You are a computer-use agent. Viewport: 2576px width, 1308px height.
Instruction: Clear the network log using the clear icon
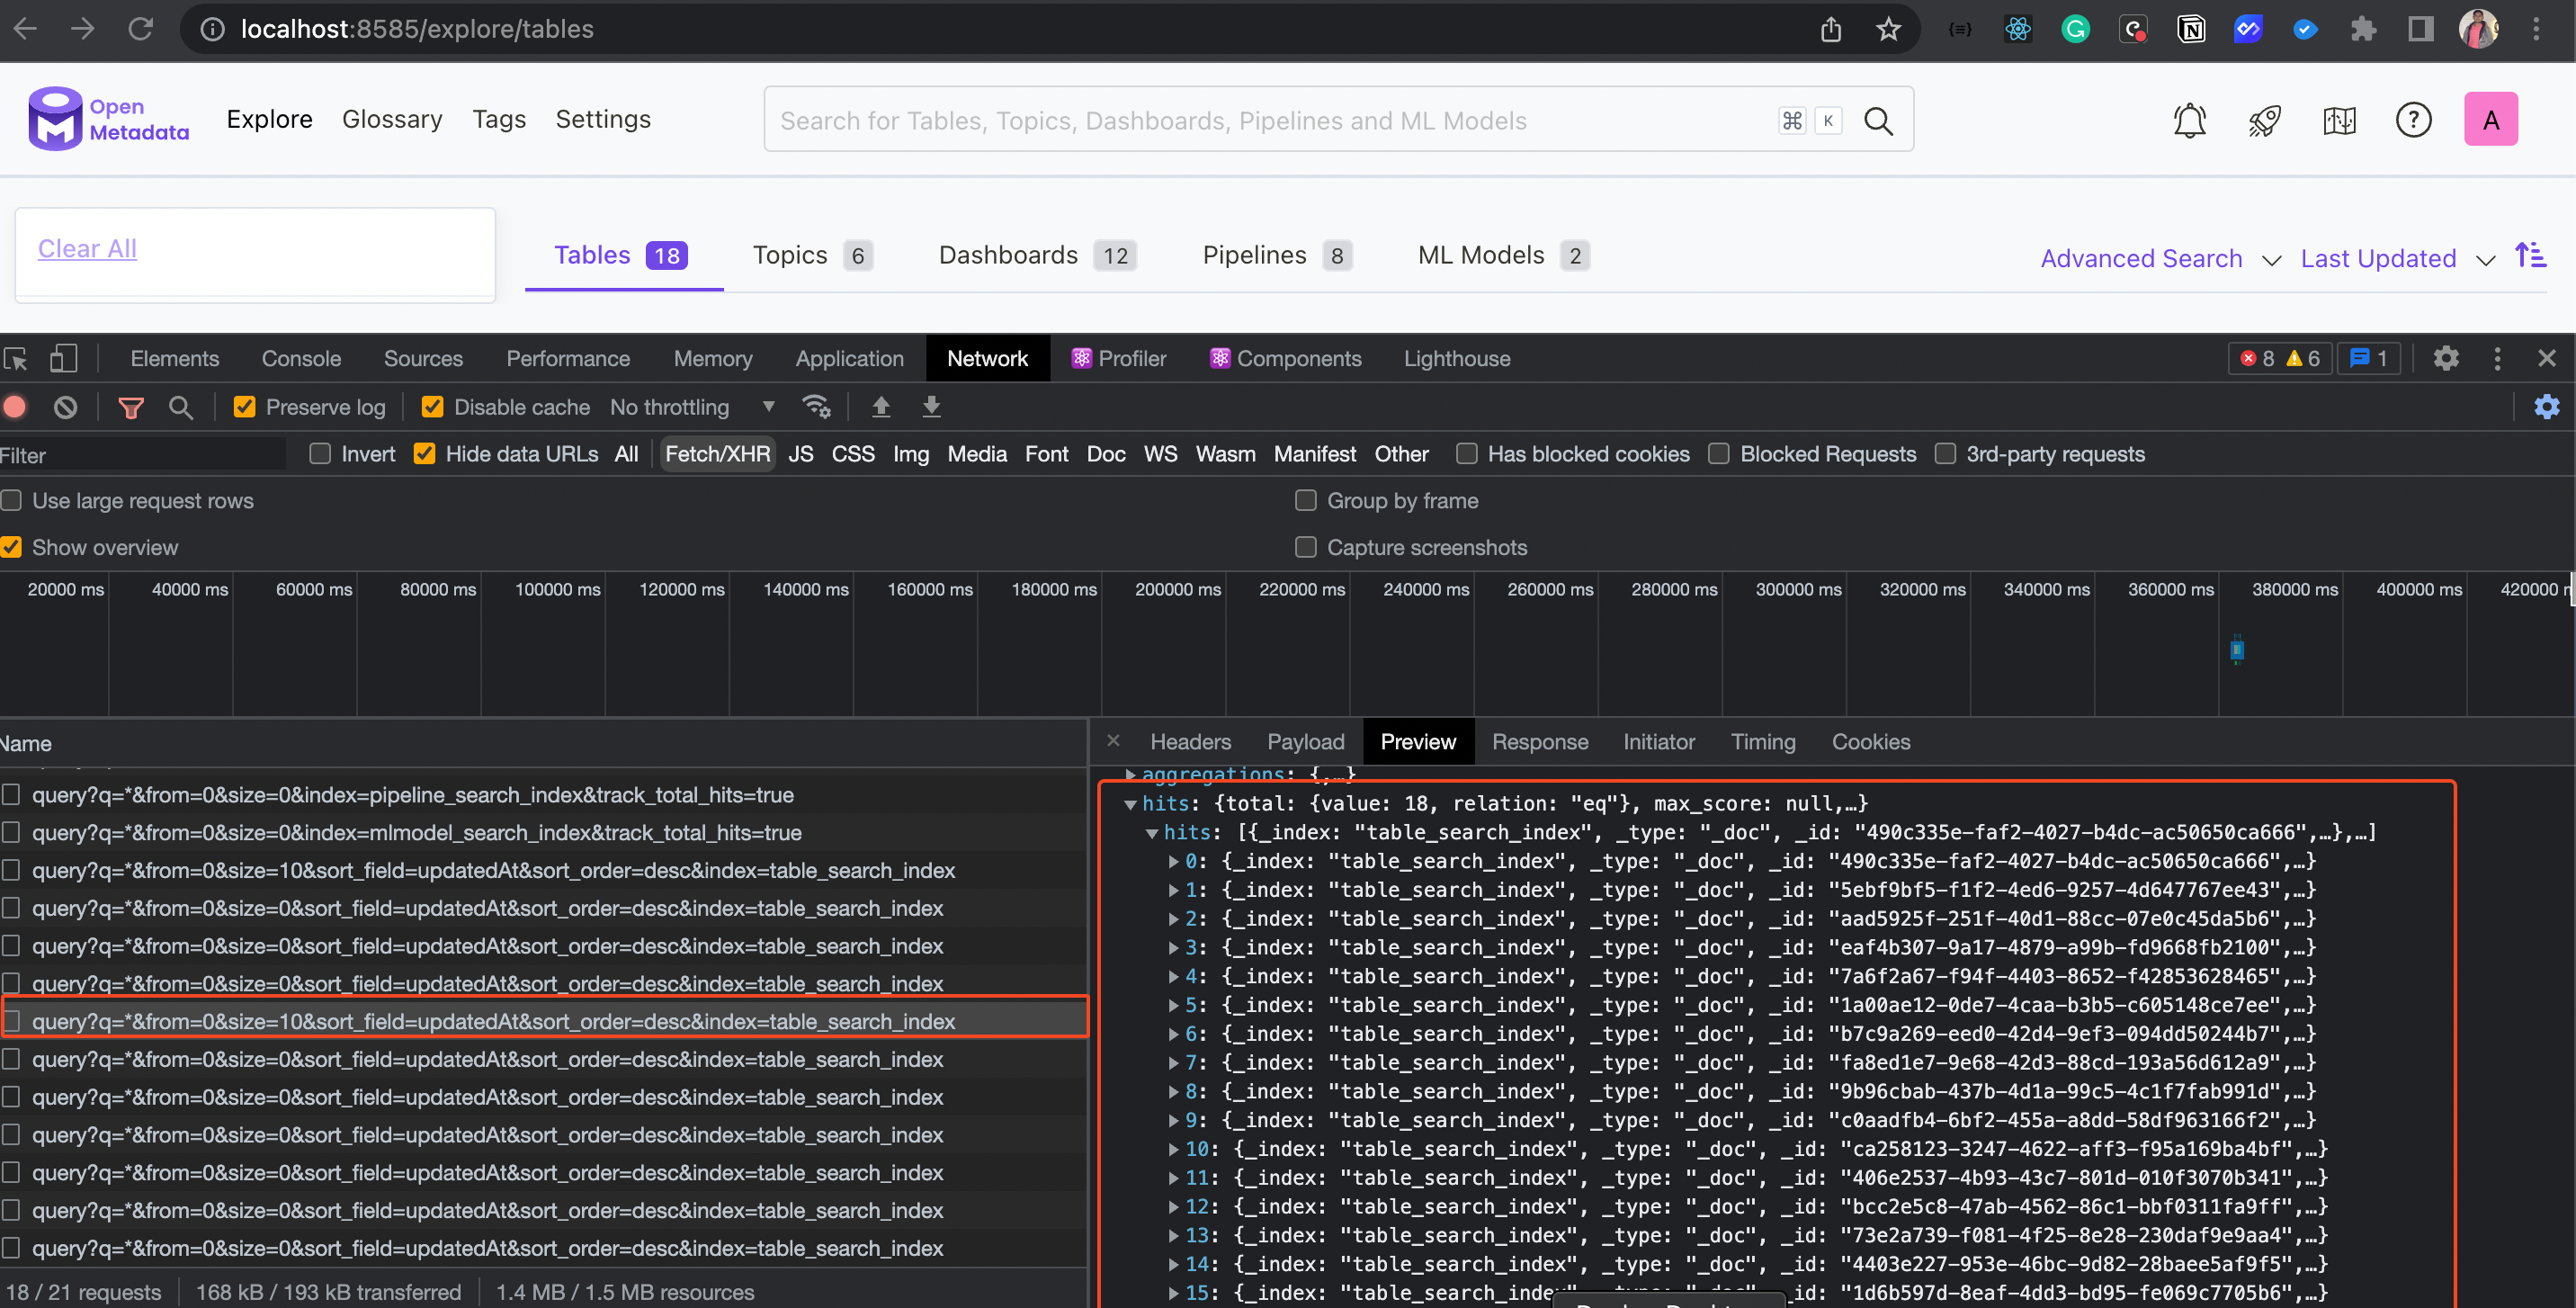(65, 407)
